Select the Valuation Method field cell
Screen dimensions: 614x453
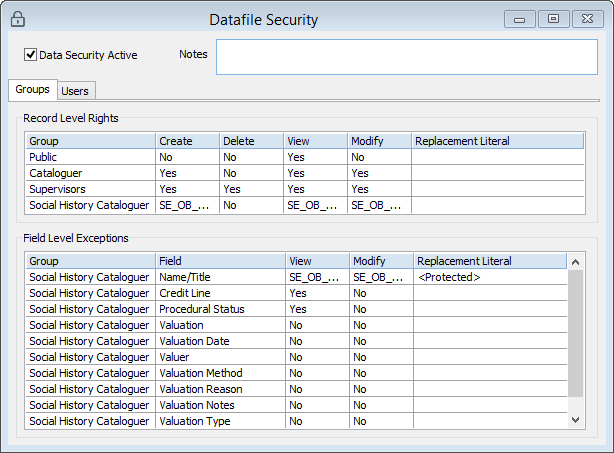[220, 373]
